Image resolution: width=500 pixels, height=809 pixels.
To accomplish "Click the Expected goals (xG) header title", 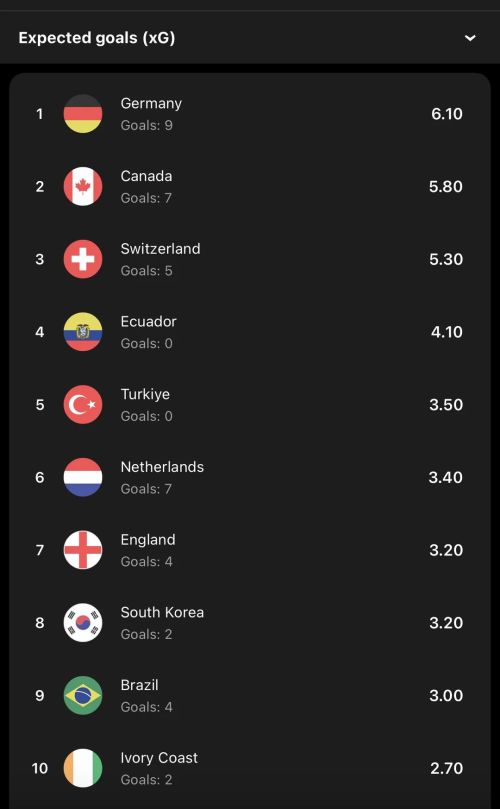I will coord(96,38).
